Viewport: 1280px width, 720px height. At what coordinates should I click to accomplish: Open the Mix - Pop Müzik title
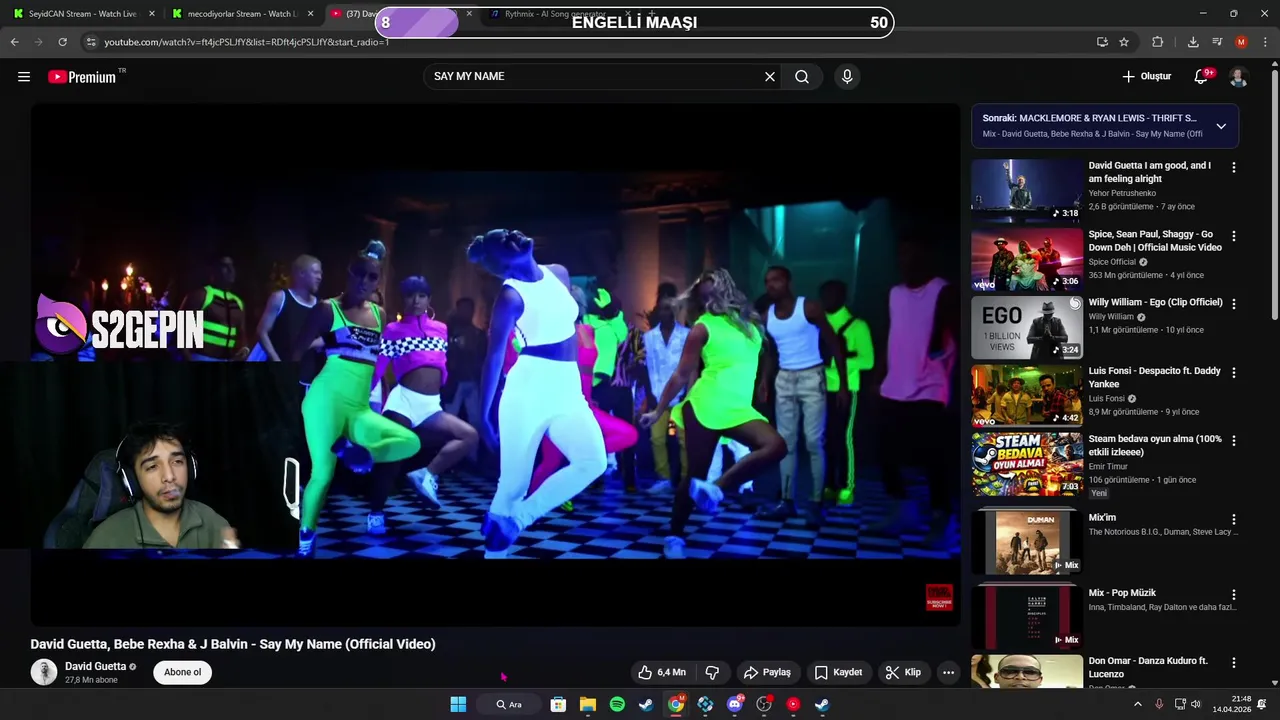[x=1122, y=593]
